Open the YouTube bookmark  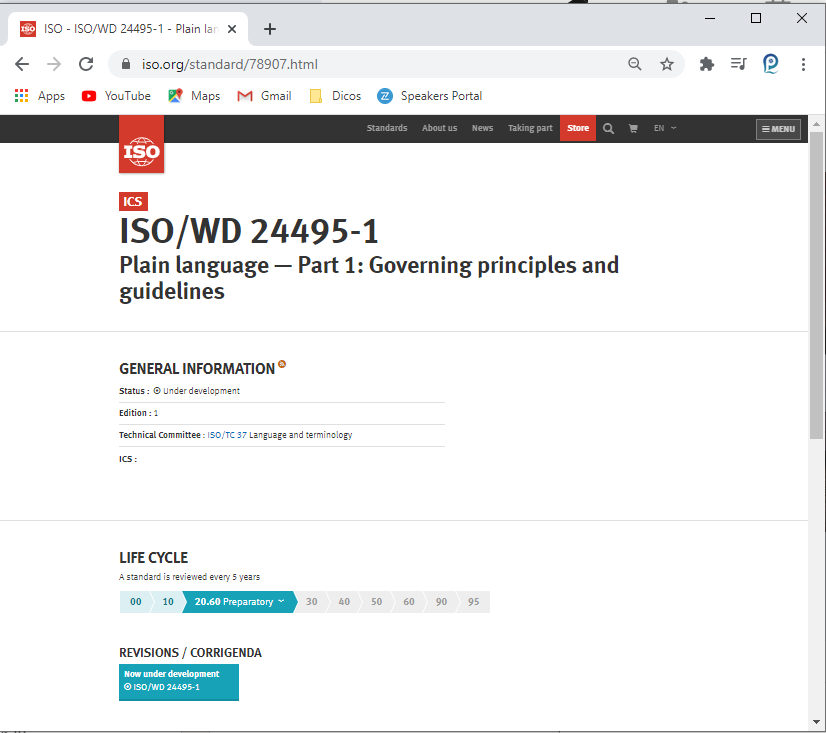point(116,96)
